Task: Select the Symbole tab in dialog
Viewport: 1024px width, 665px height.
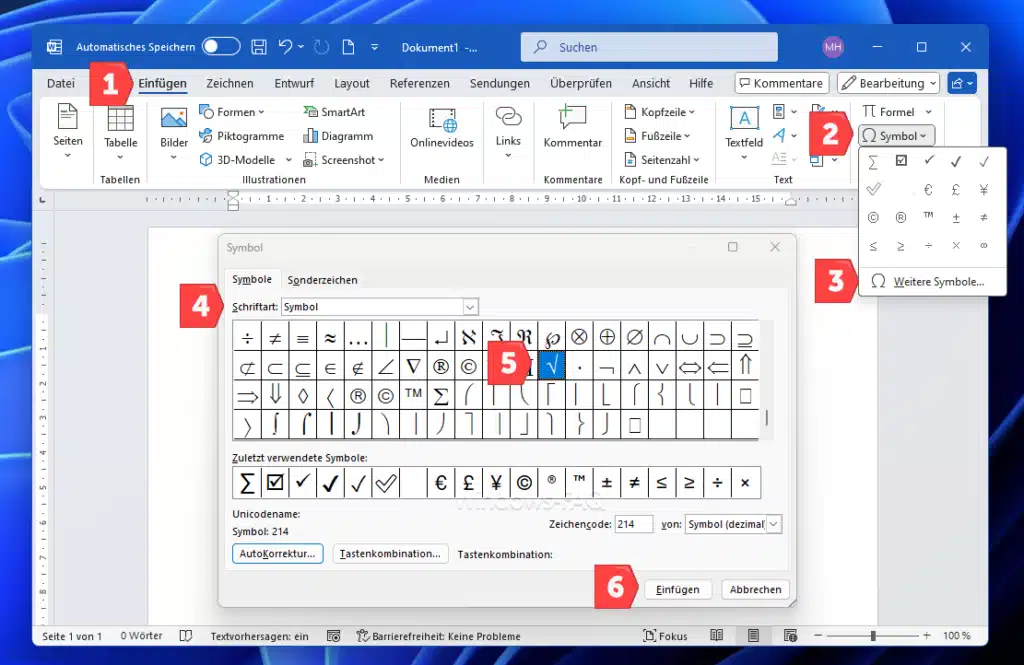Action: point(252,280)
